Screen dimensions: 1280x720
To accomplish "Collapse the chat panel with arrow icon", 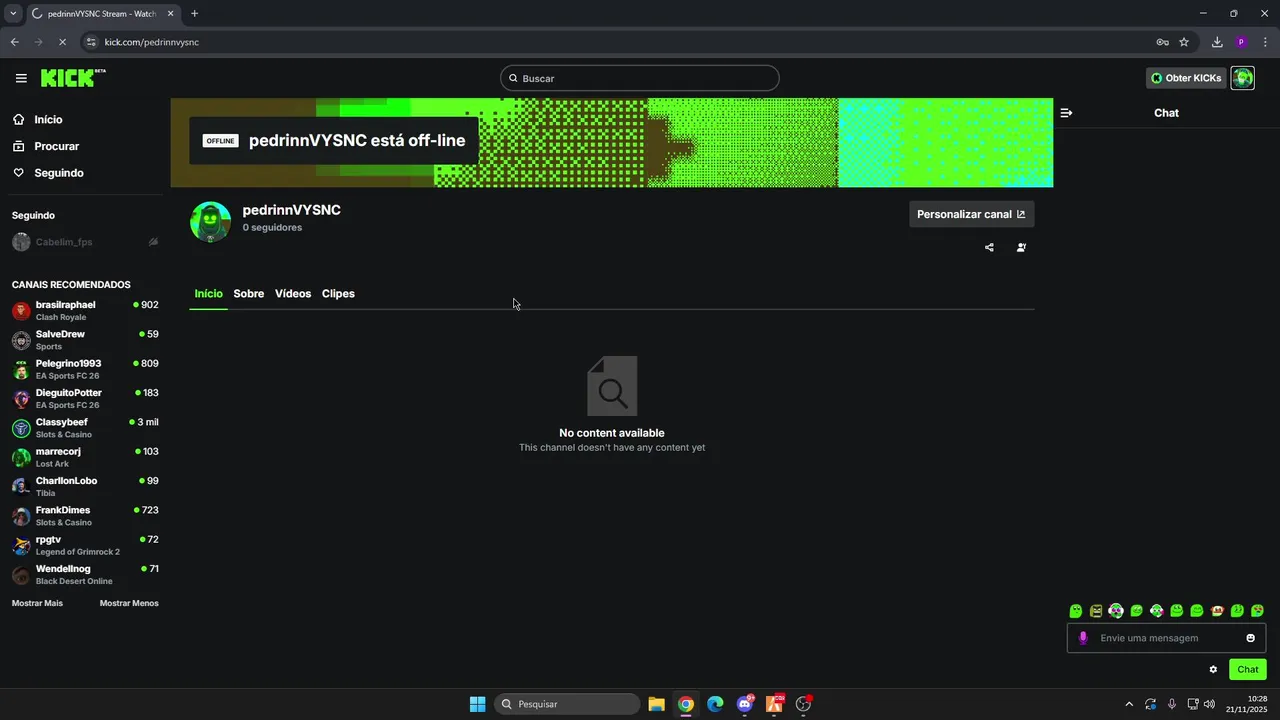I will point(1066,113).
